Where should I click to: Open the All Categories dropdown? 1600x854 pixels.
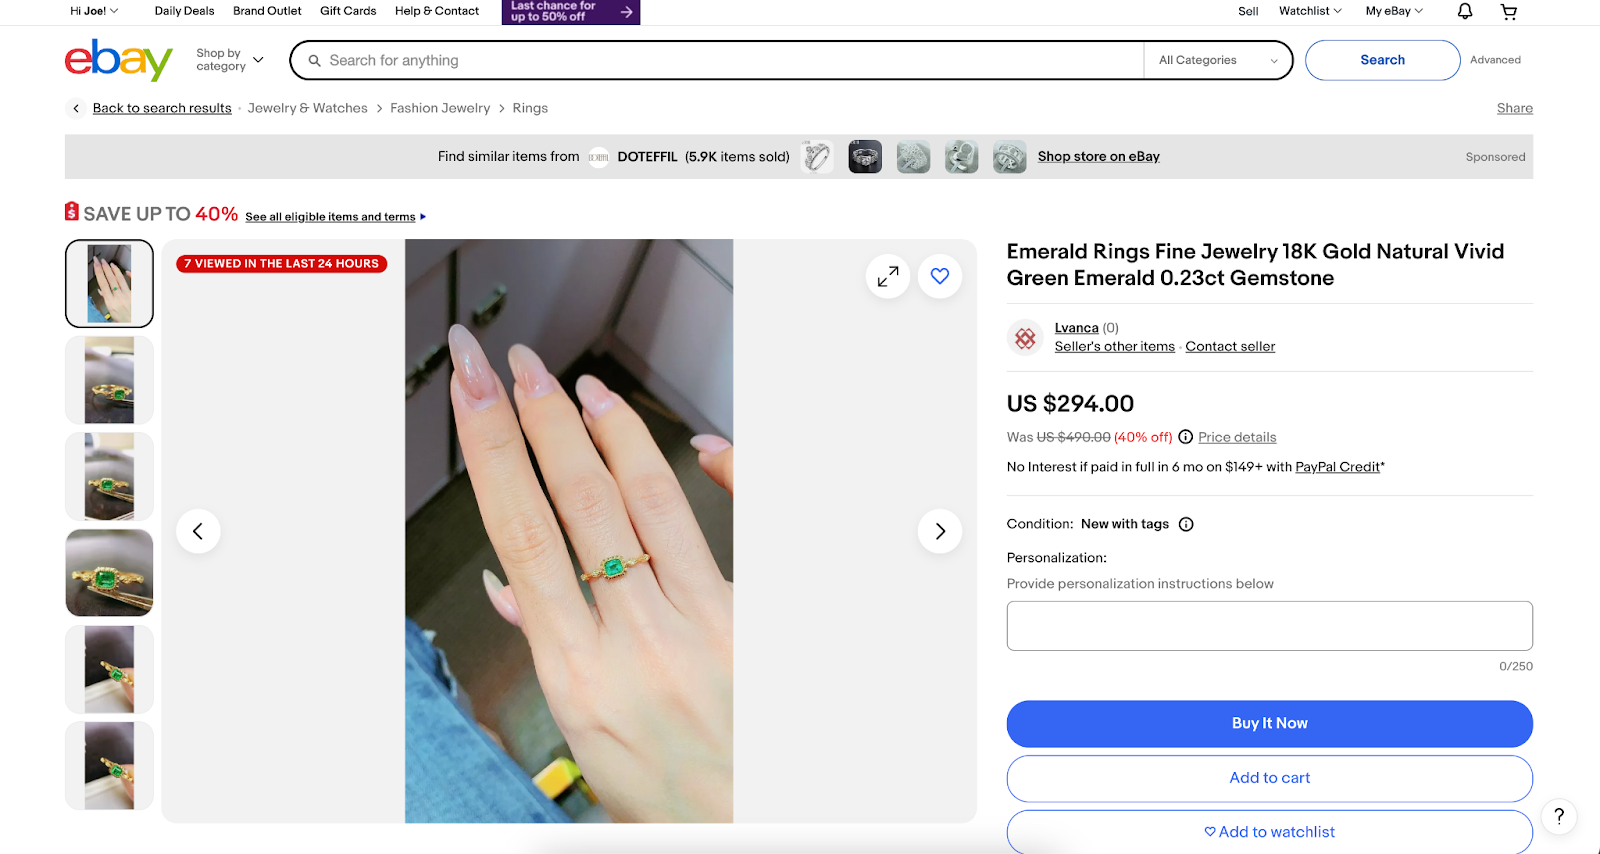point(1218,60)
